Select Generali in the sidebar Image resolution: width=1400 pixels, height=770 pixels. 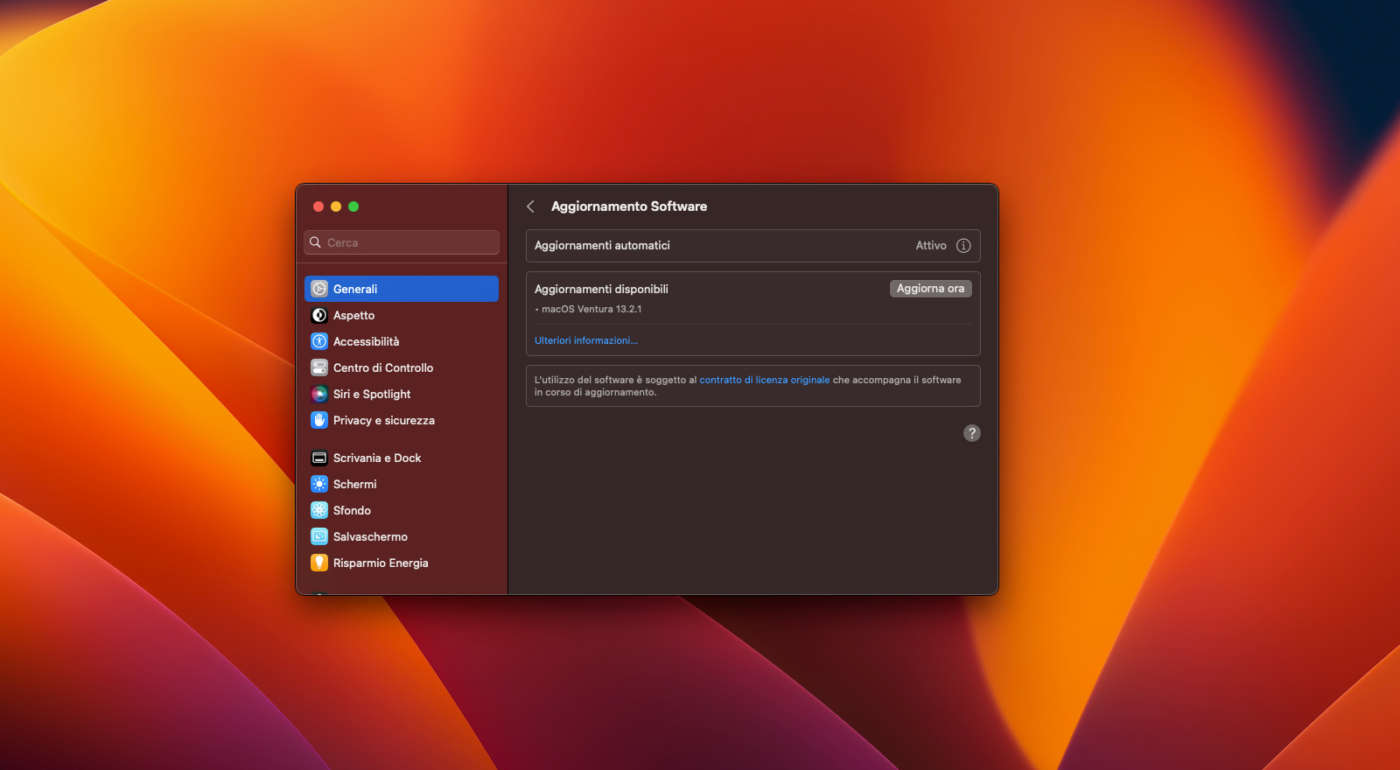pos(401,289)
